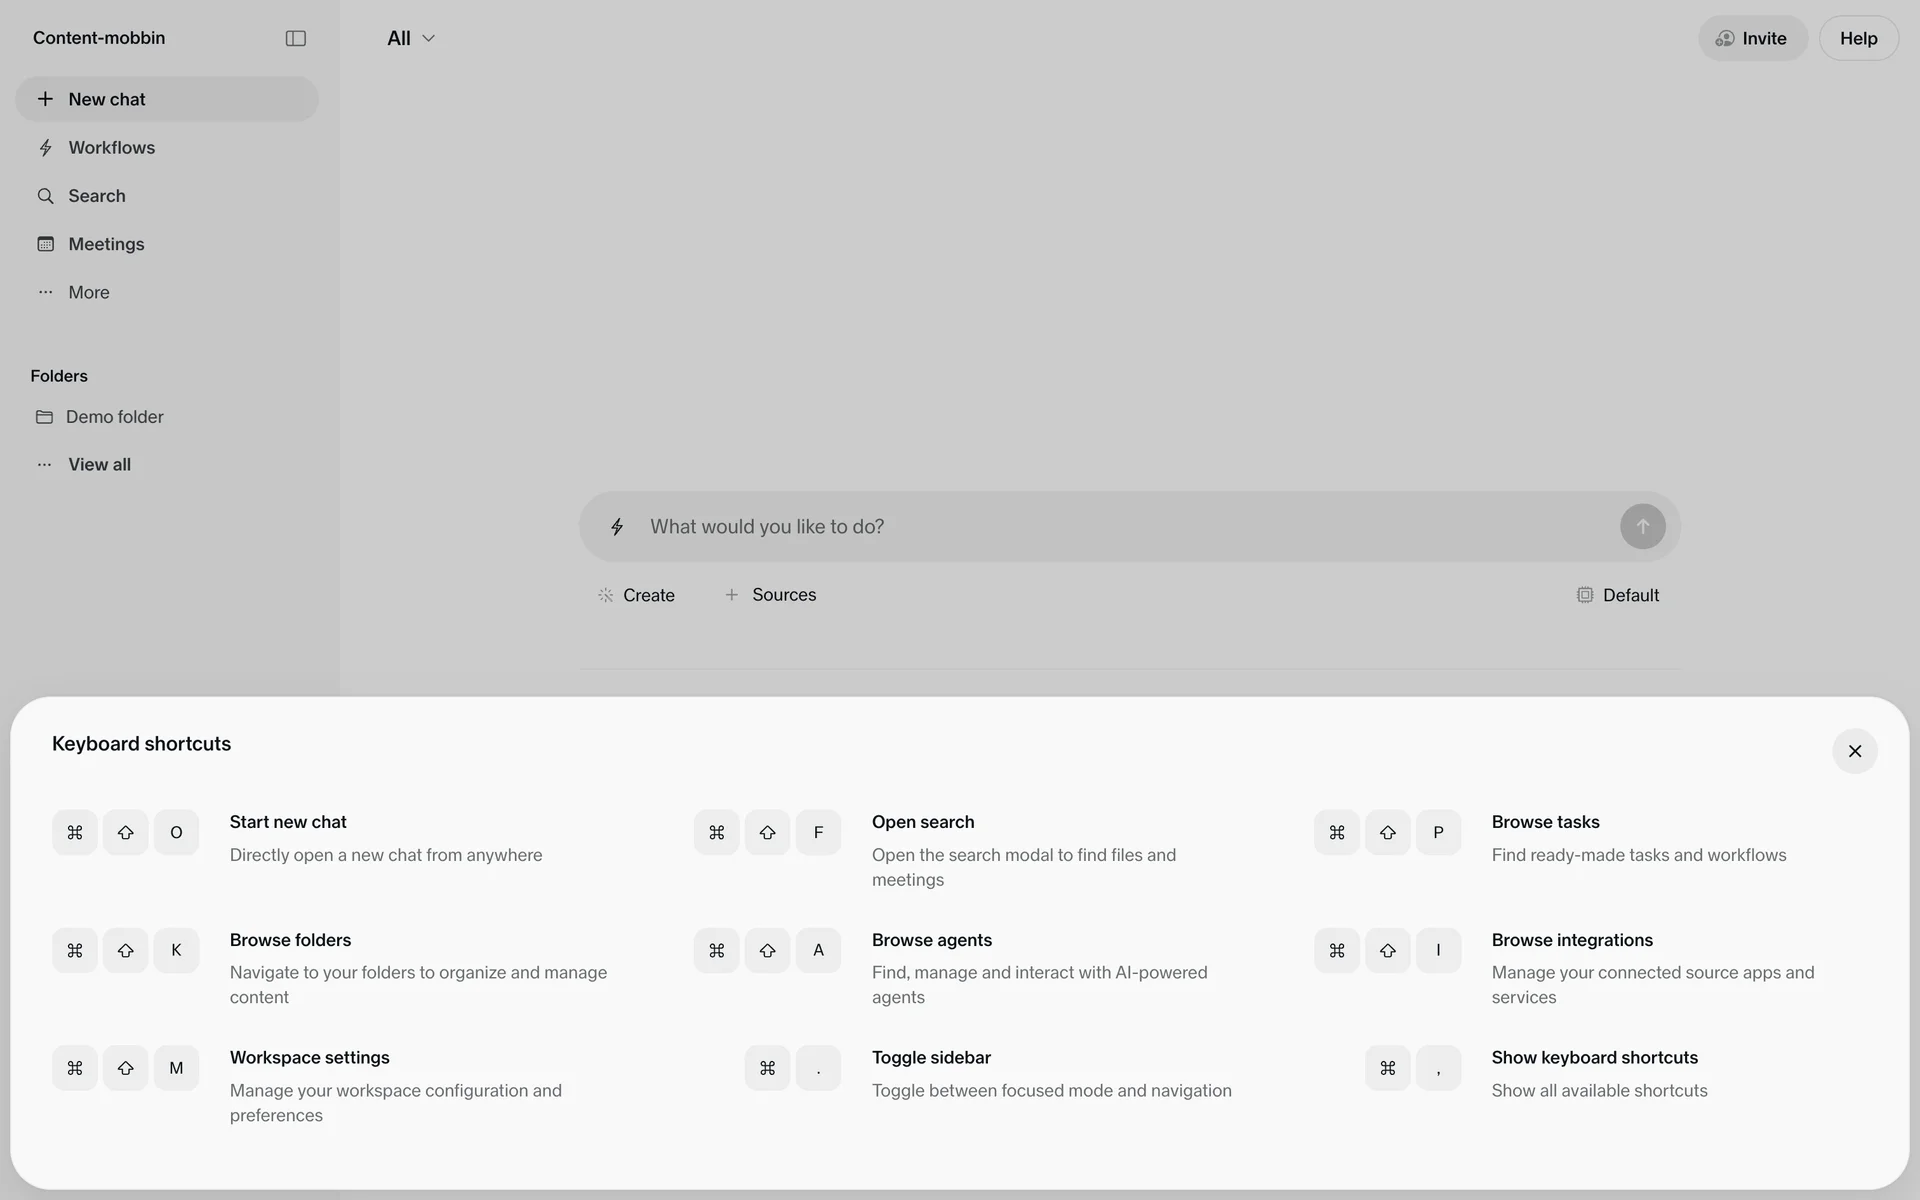Open Workflows from the sidebar
Screen dimensions: 1920x1200
pyautogui.click(x=111, y=148)
